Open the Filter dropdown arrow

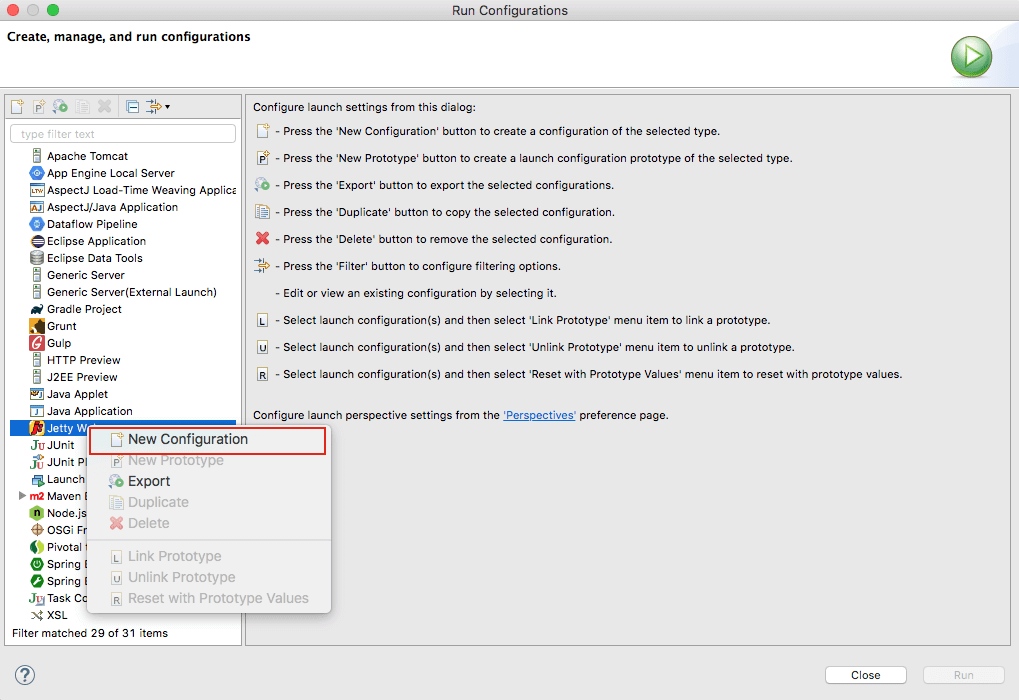coord(168,106)
